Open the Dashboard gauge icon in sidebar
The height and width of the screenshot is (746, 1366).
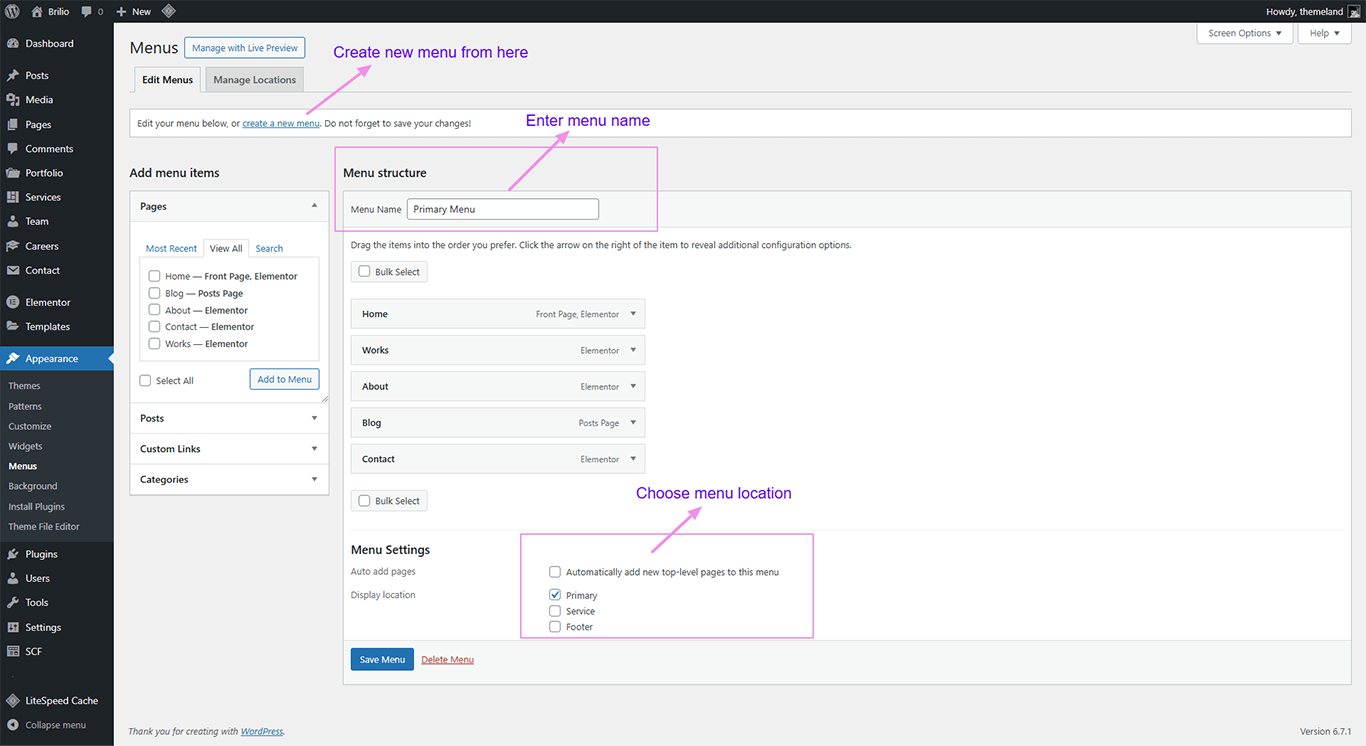[12, 44]
